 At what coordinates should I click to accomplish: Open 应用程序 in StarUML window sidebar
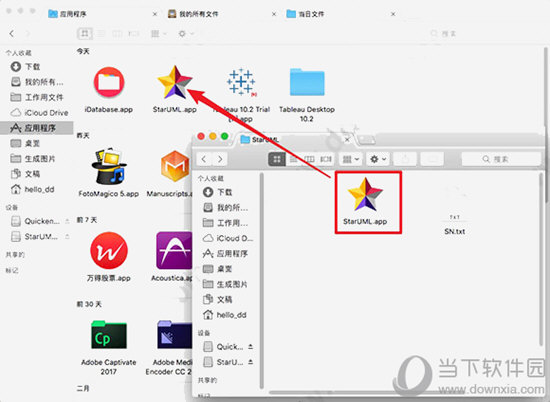(226, 253)
